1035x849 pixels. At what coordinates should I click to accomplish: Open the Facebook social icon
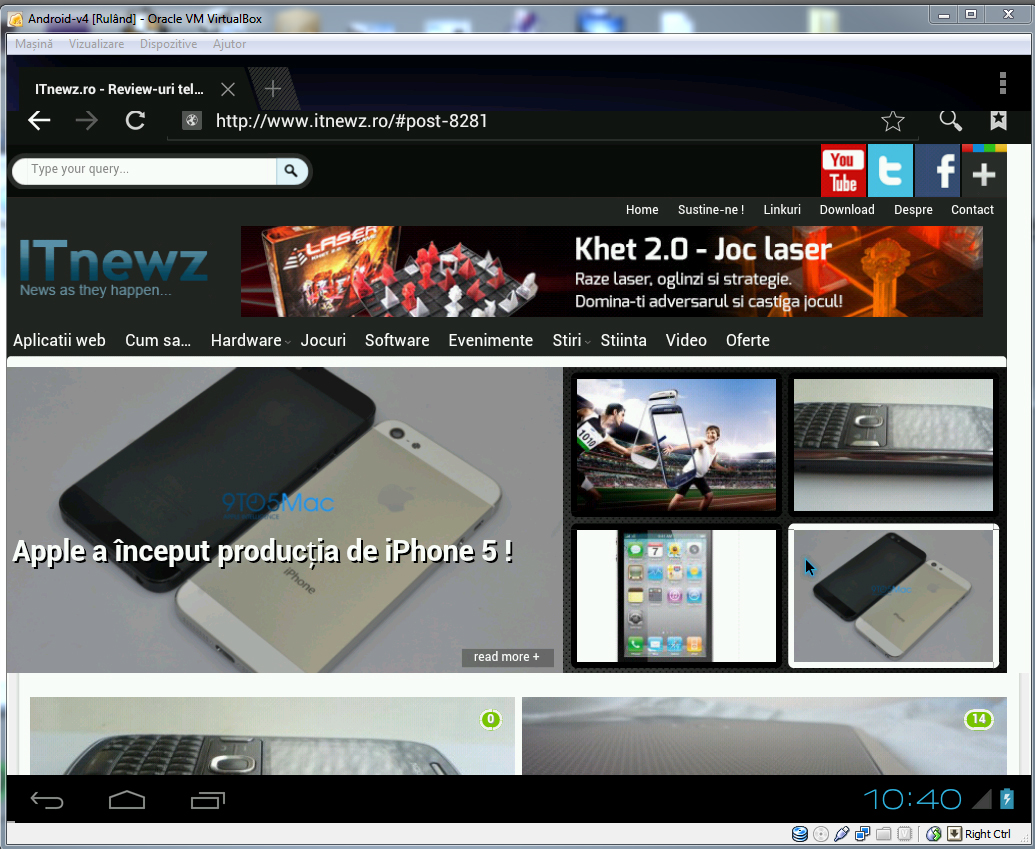tap(938, 171)
